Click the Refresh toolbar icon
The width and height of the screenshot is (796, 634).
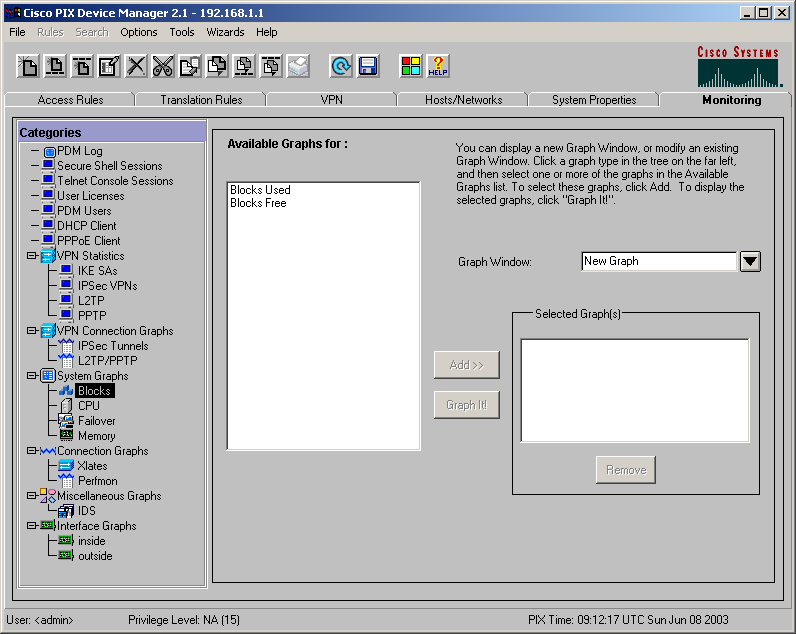[341, 66]
